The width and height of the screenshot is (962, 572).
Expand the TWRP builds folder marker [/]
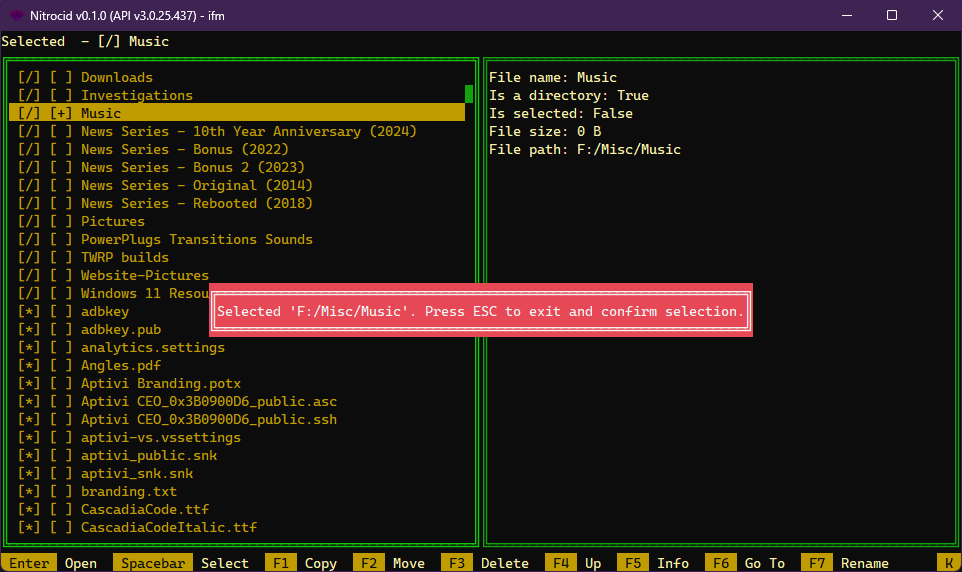[29, 257]
